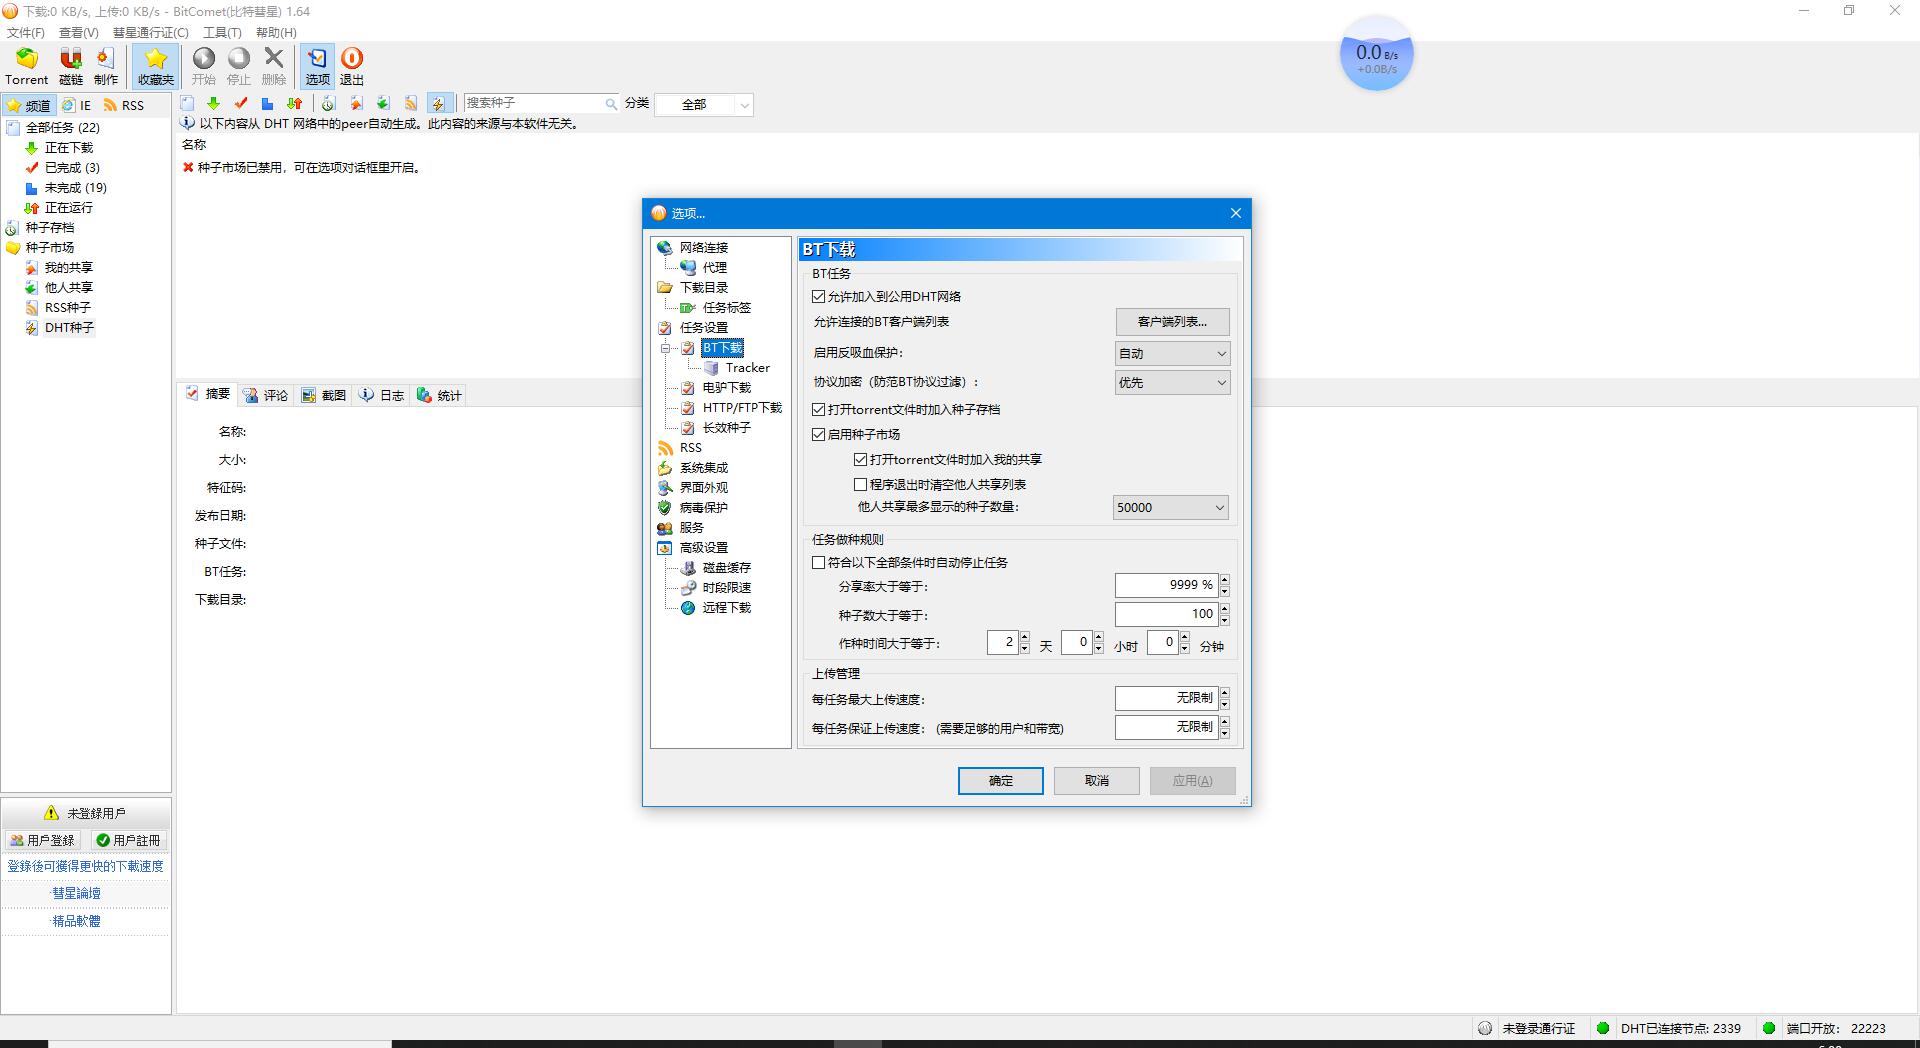Open the 选项 options toolbar icon
Viewport: 1920px width, 1048px height.
(x=317, y=66)
